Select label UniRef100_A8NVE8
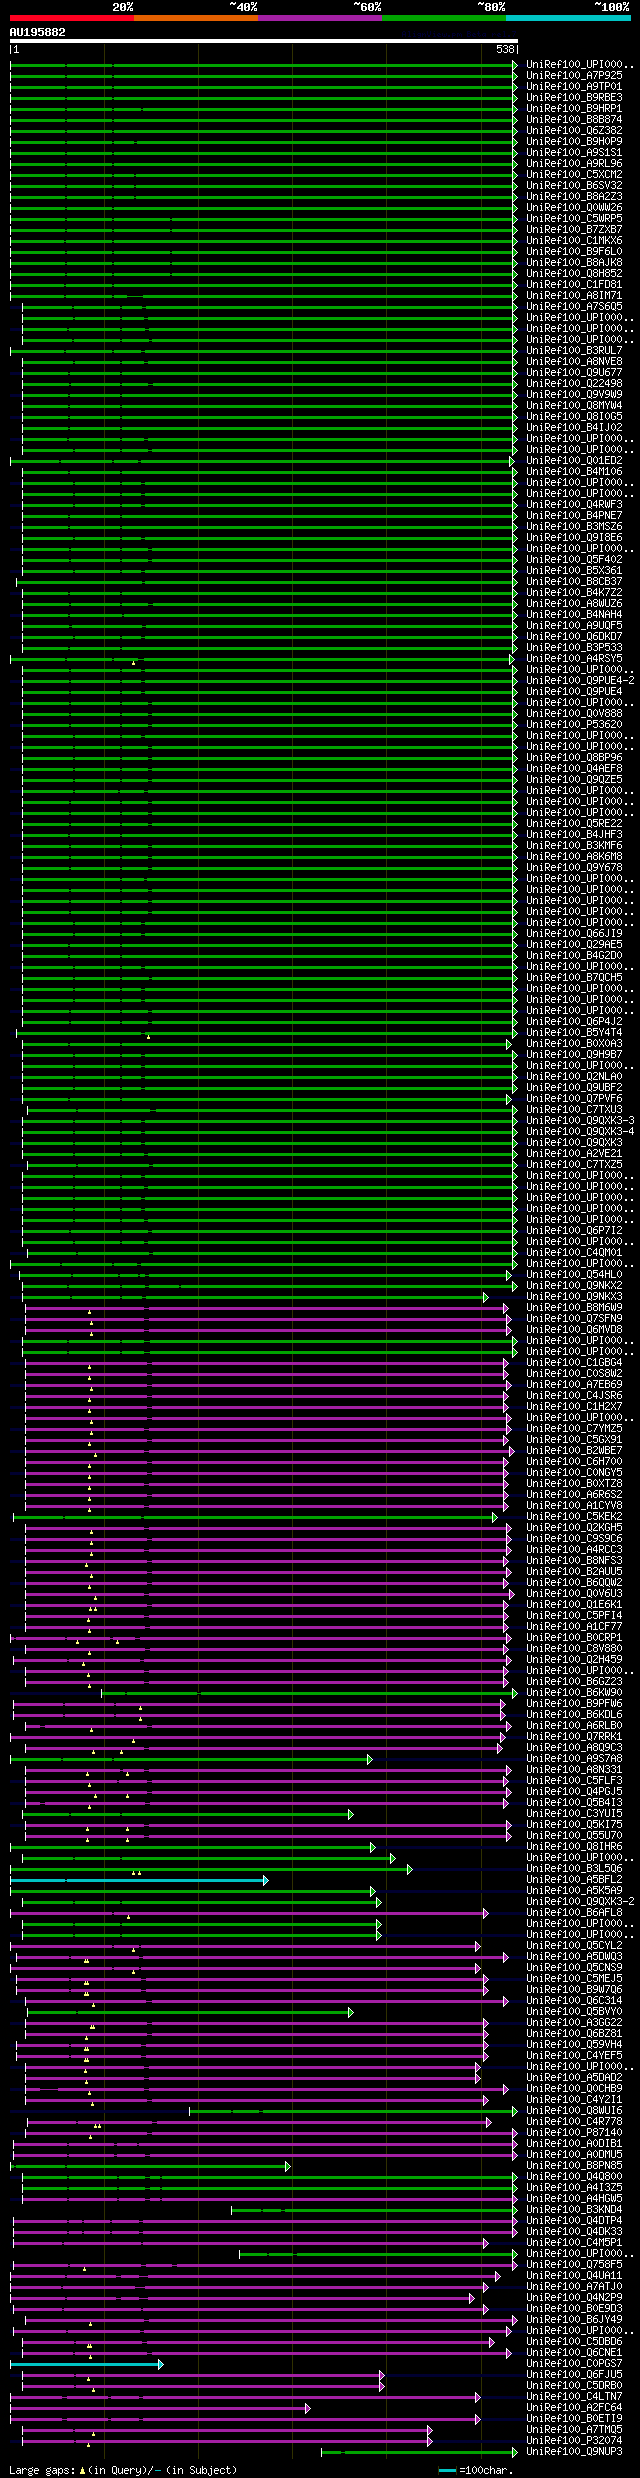This screenshot has height=2478, width=640. [574, 361]
